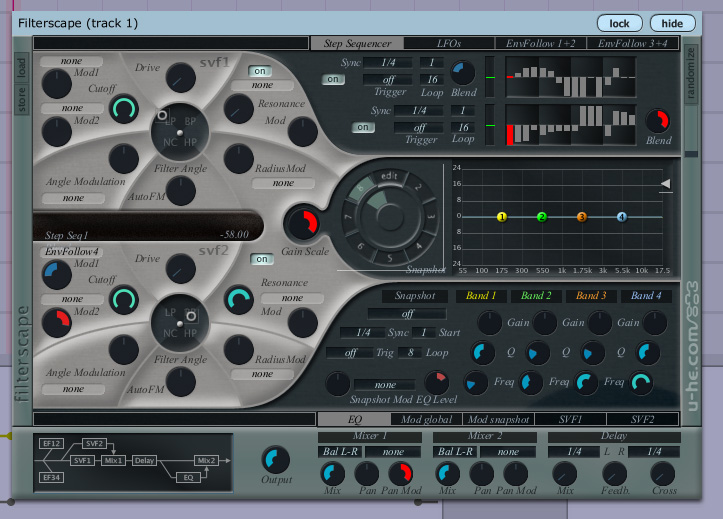
Task: Adjust Mixer 1 Mix knob
Action: click(x=332, y=474)
